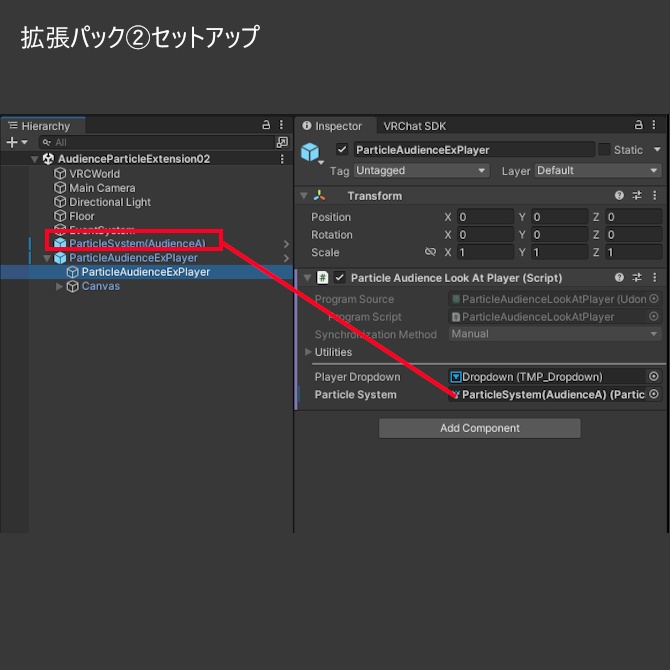Select the Main Camera object

tap(102, 188)
